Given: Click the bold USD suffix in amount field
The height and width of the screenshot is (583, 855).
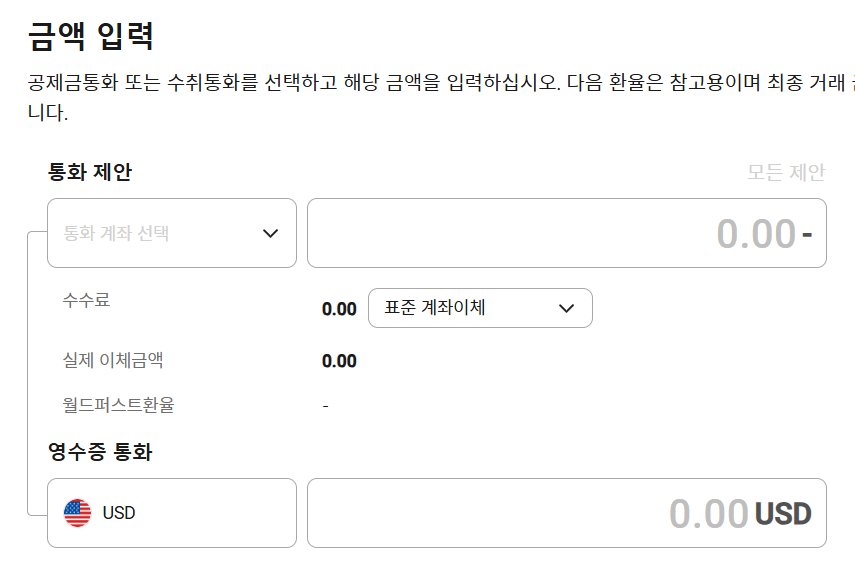Looking at the screenshot, I should coord(783,514).
